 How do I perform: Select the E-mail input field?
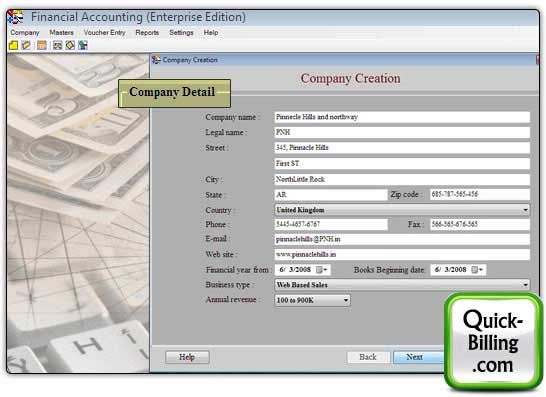[x=402, y=239]
